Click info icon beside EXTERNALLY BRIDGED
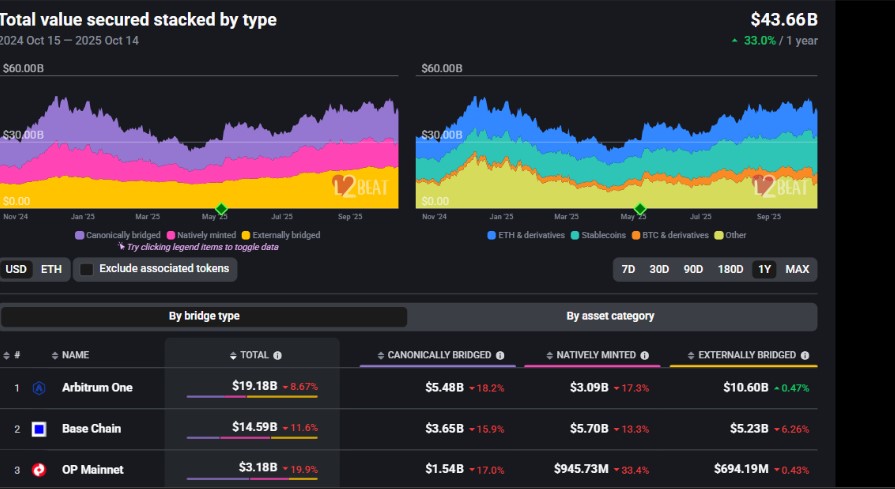Screen dimensions: 895x489 (804, 355)
